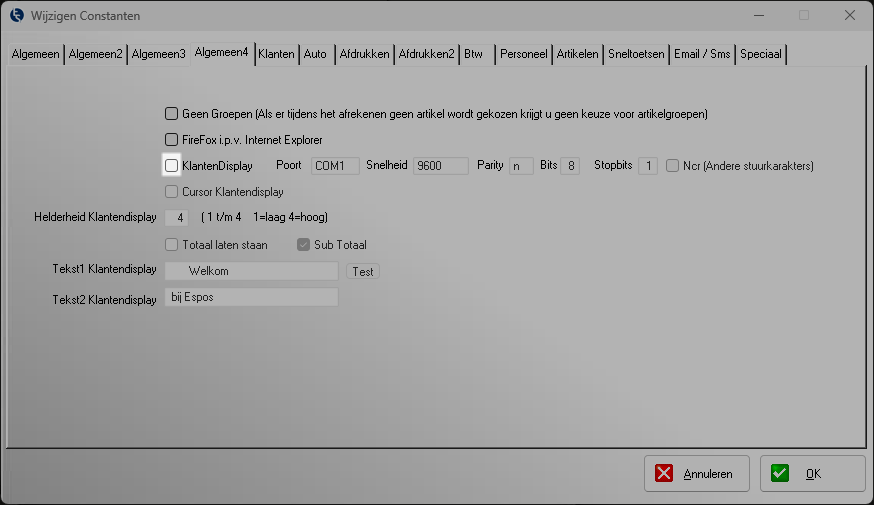Click the app icon in title bar
This screenshot has height=505, width=874.
[16, 15]
